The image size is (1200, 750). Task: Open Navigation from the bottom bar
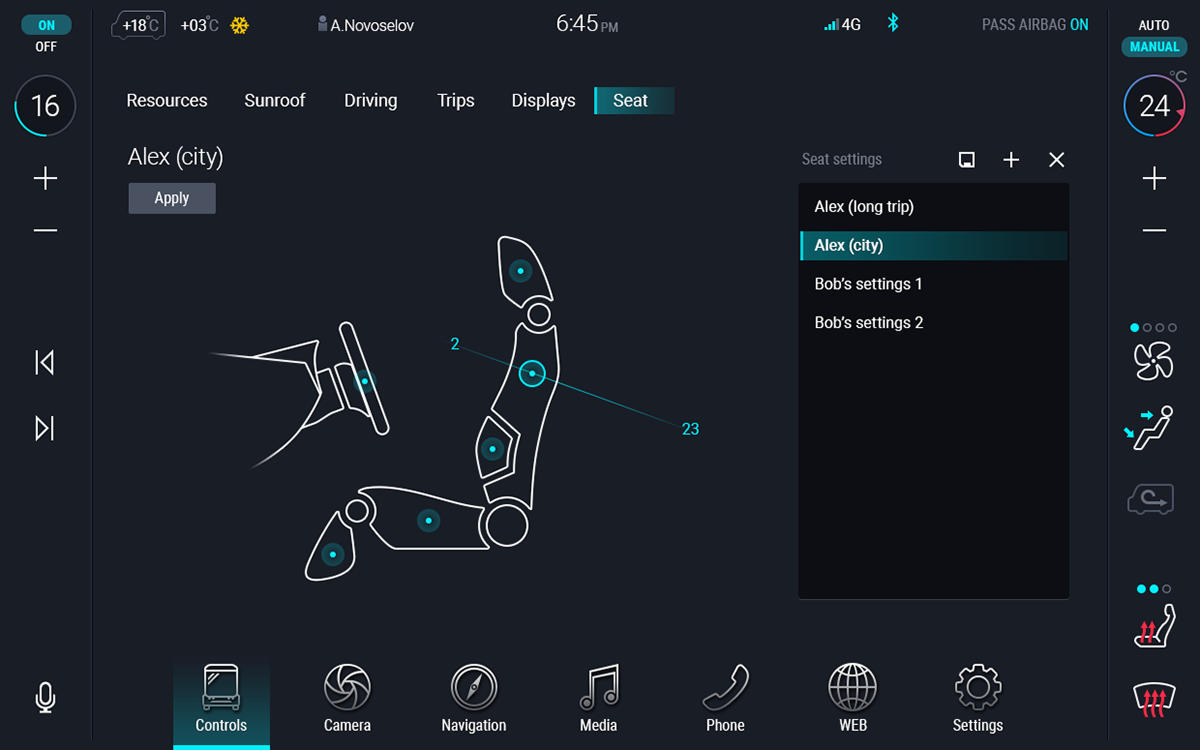click(x=473, y=699)
